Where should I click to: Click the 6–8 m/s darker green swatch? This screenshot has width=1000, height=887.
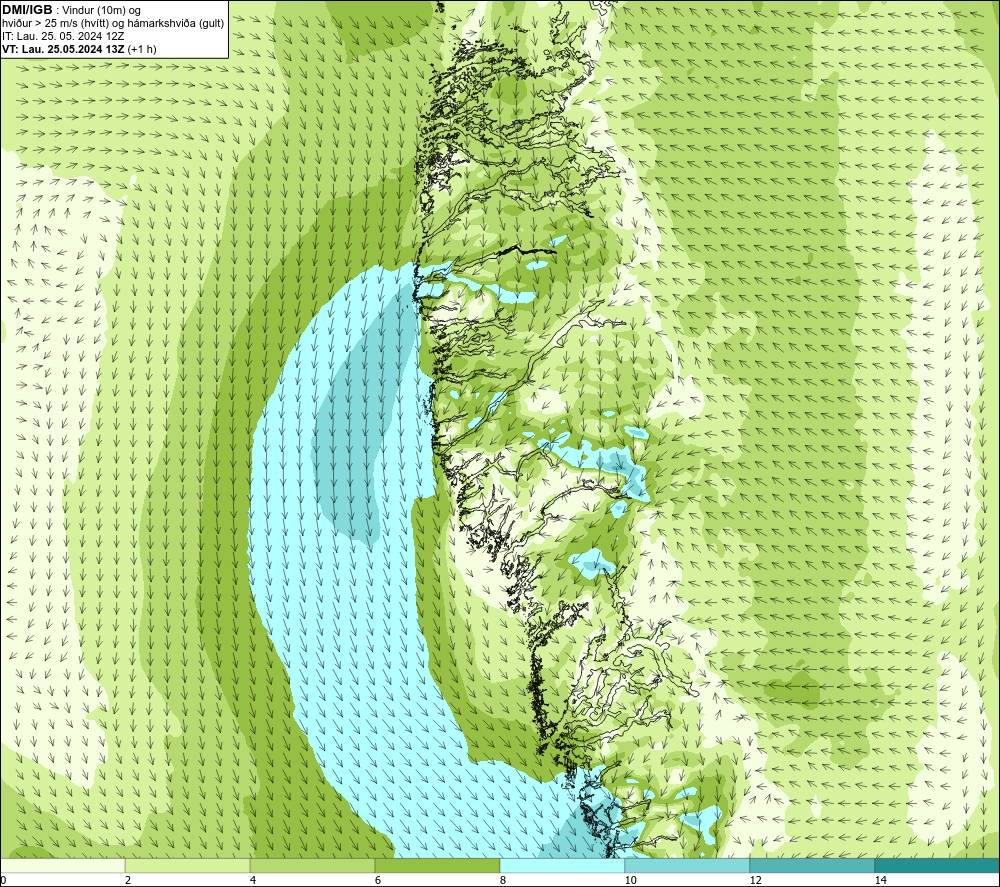(438, 866)
